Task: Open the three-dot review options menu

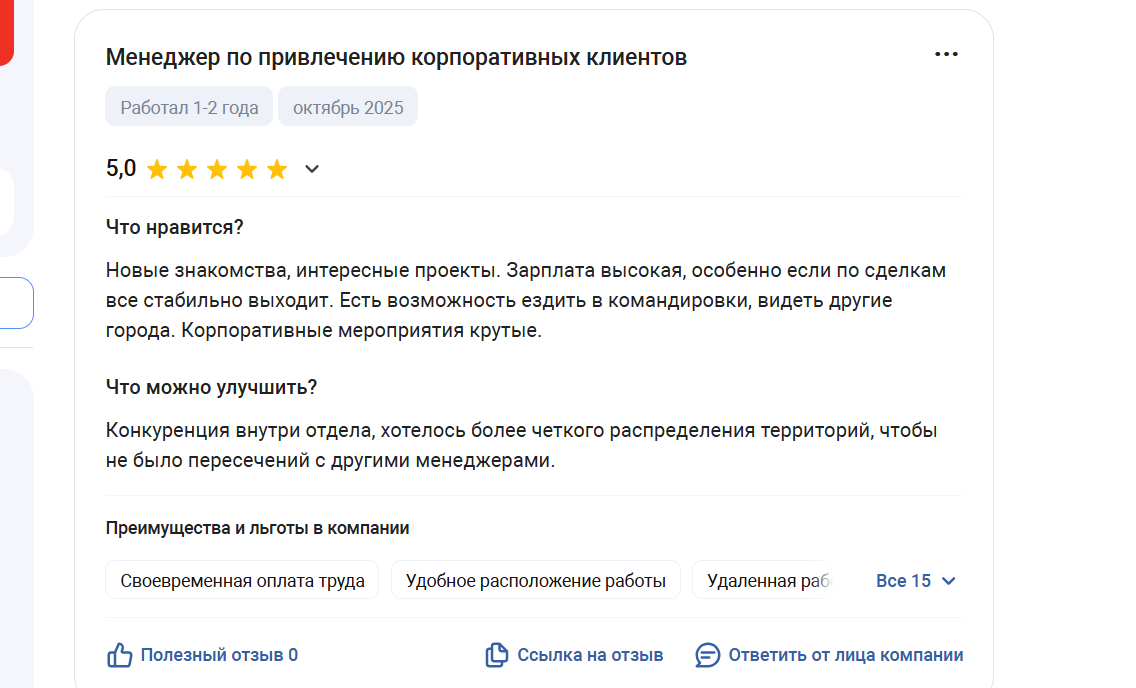Action: tap(945, 55)
